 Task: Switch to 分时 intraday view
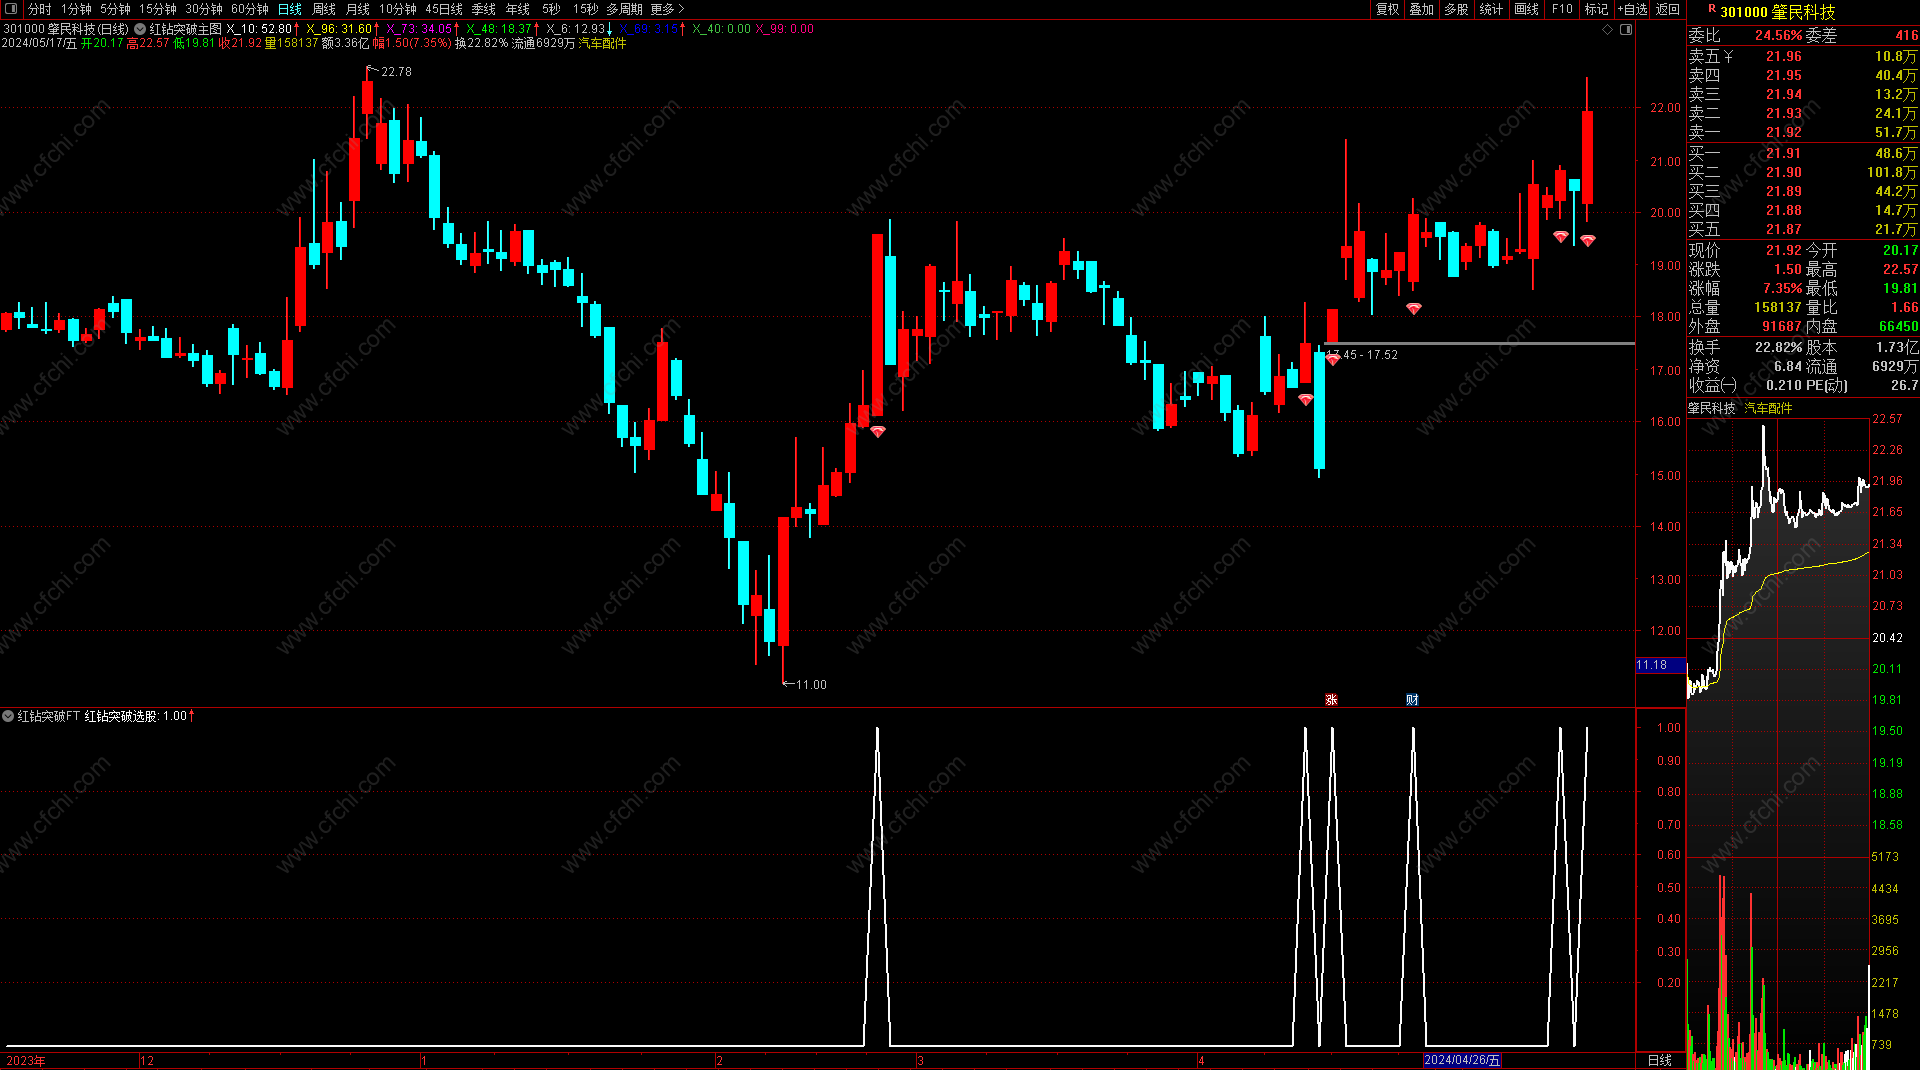point(39,9)
